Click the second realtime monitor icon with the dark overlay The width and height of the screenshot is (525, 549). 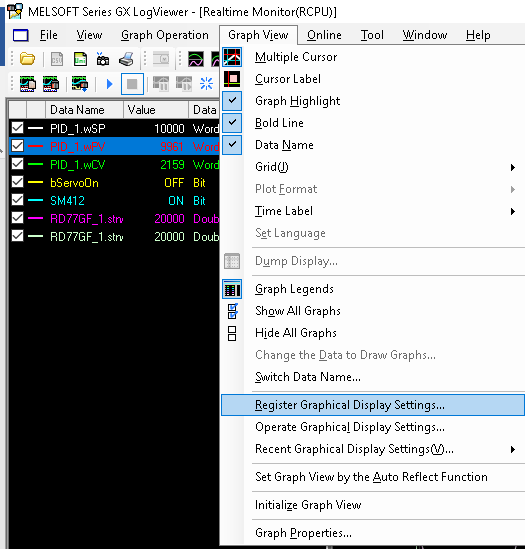[51, 84]
